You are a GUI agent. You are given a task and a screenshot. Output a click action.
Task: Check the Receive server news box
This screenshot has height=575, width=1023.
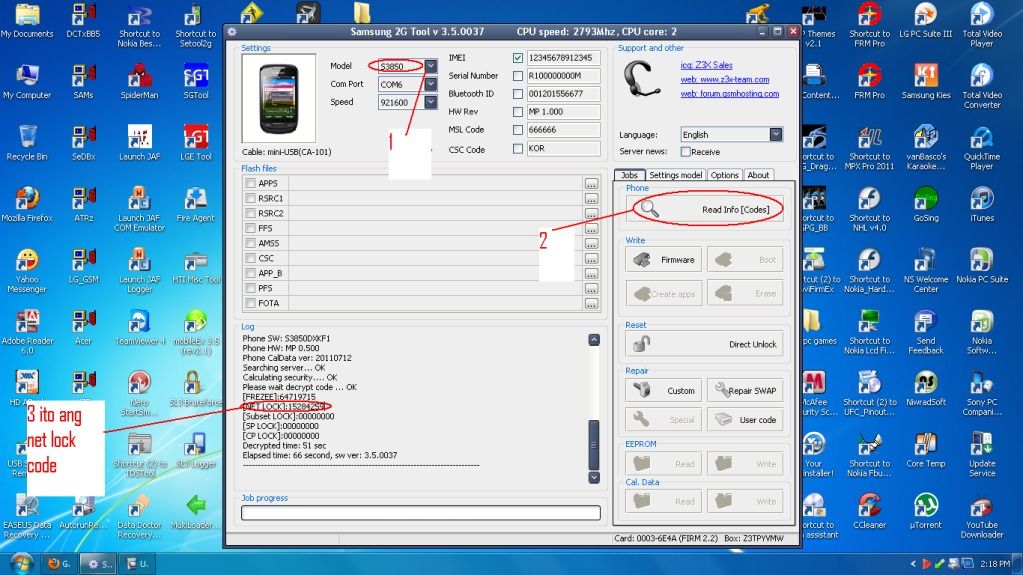tap(685, 151)
